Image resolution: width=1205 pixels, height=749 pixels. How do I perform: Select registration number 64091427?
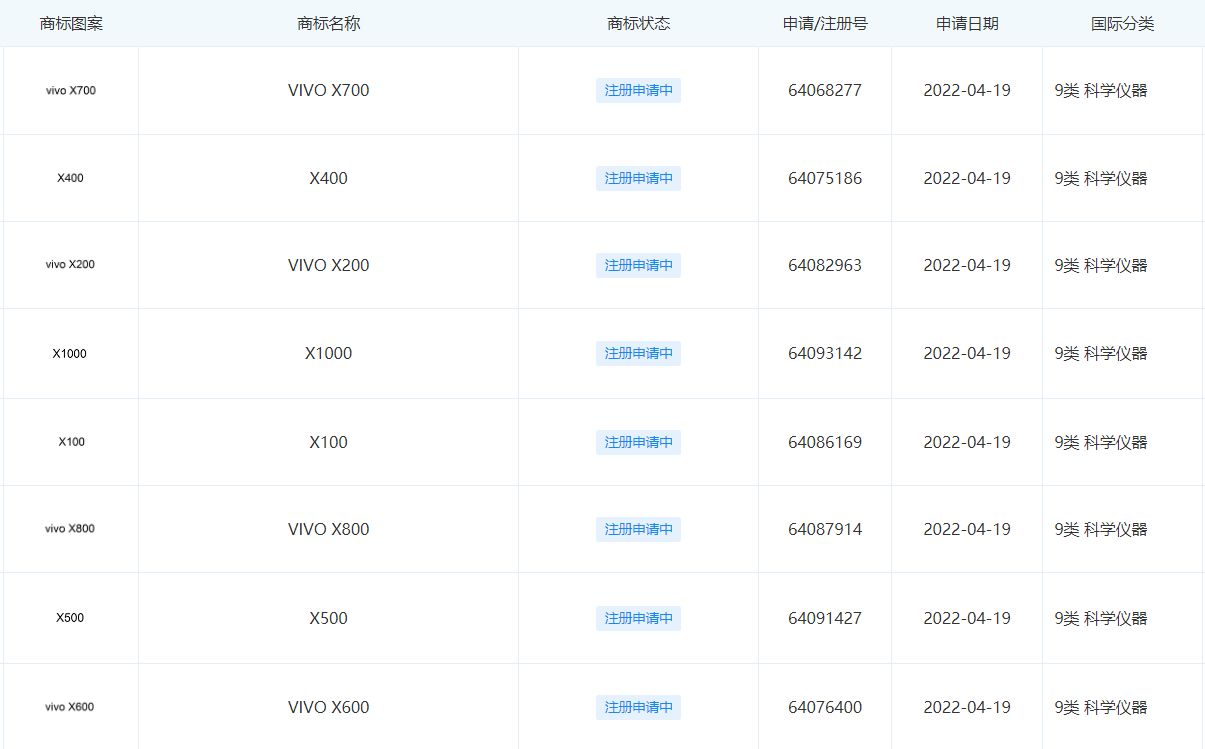pyautogui.click(x=825, y=618)
